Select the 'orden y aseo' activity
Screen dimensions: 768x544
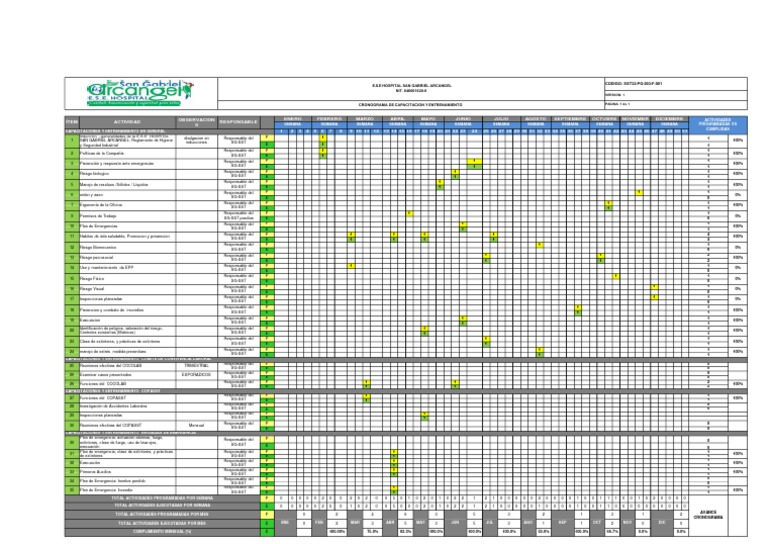point(127,195)
